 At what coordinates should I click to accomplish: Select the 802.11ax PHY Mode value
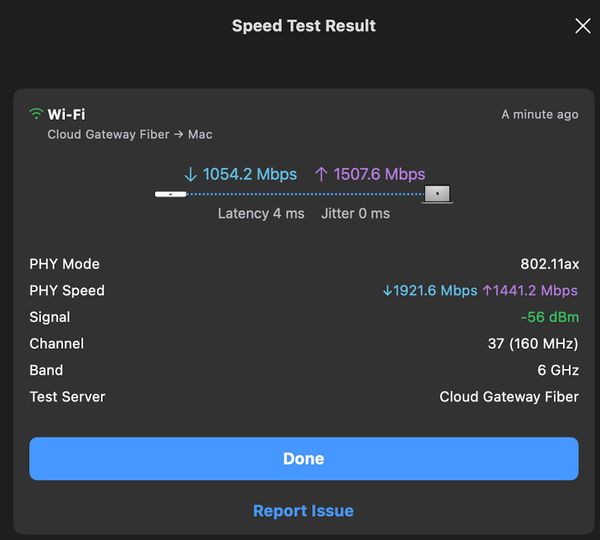click(549, 264)
